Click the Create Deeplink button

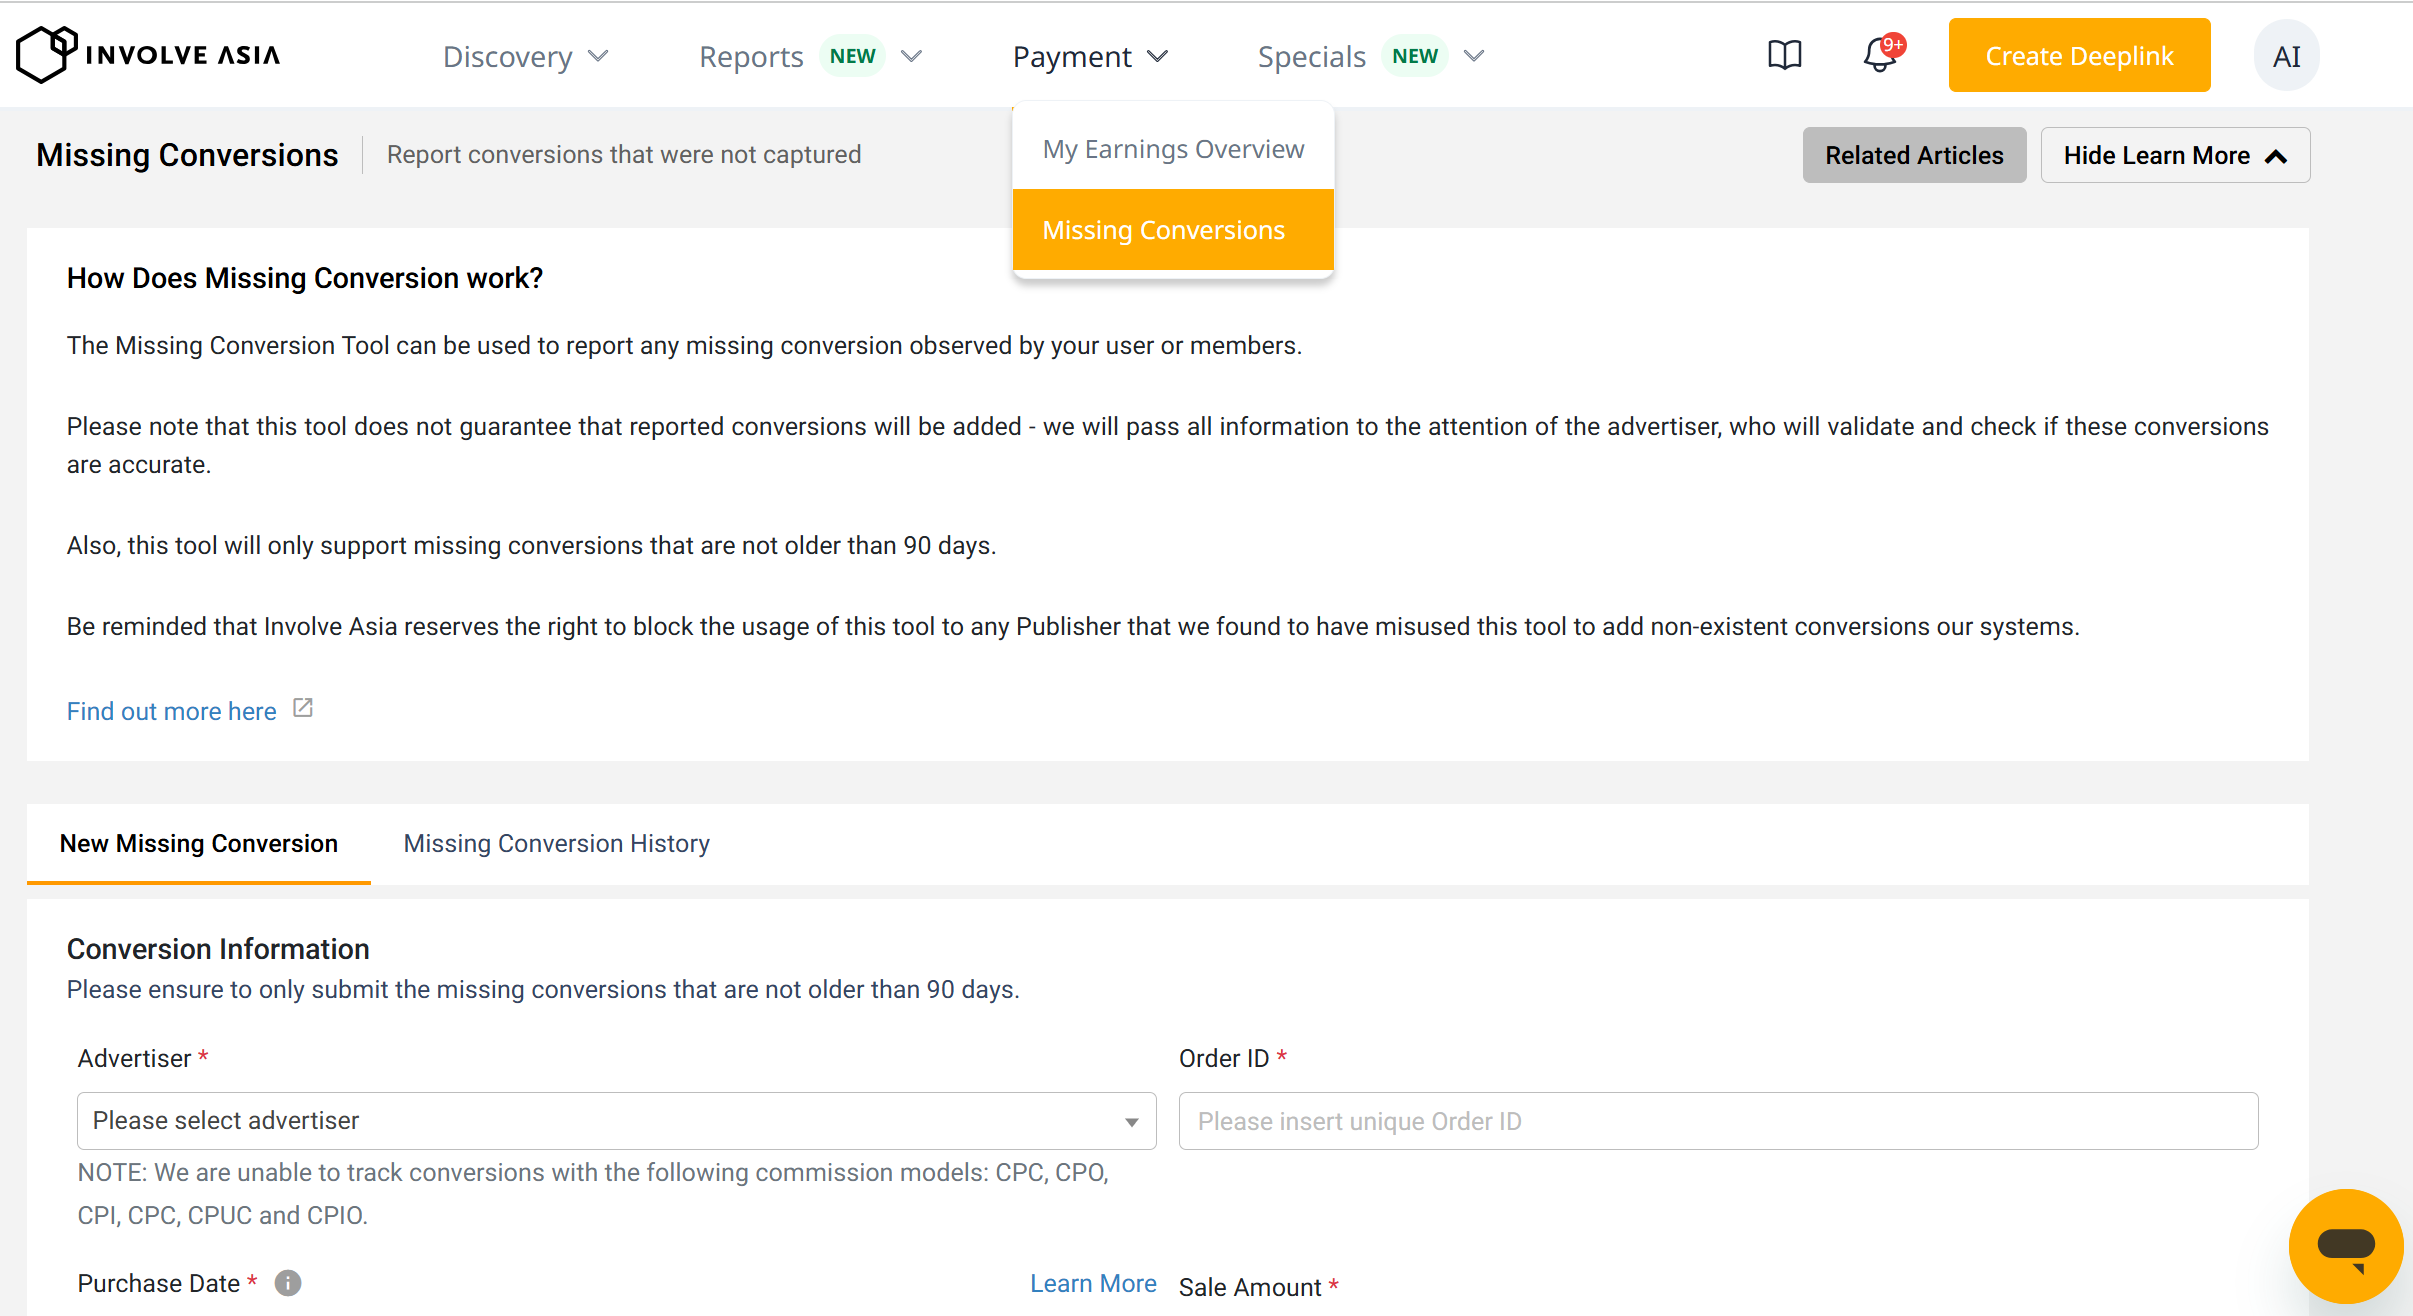[x=2079, y=55]
